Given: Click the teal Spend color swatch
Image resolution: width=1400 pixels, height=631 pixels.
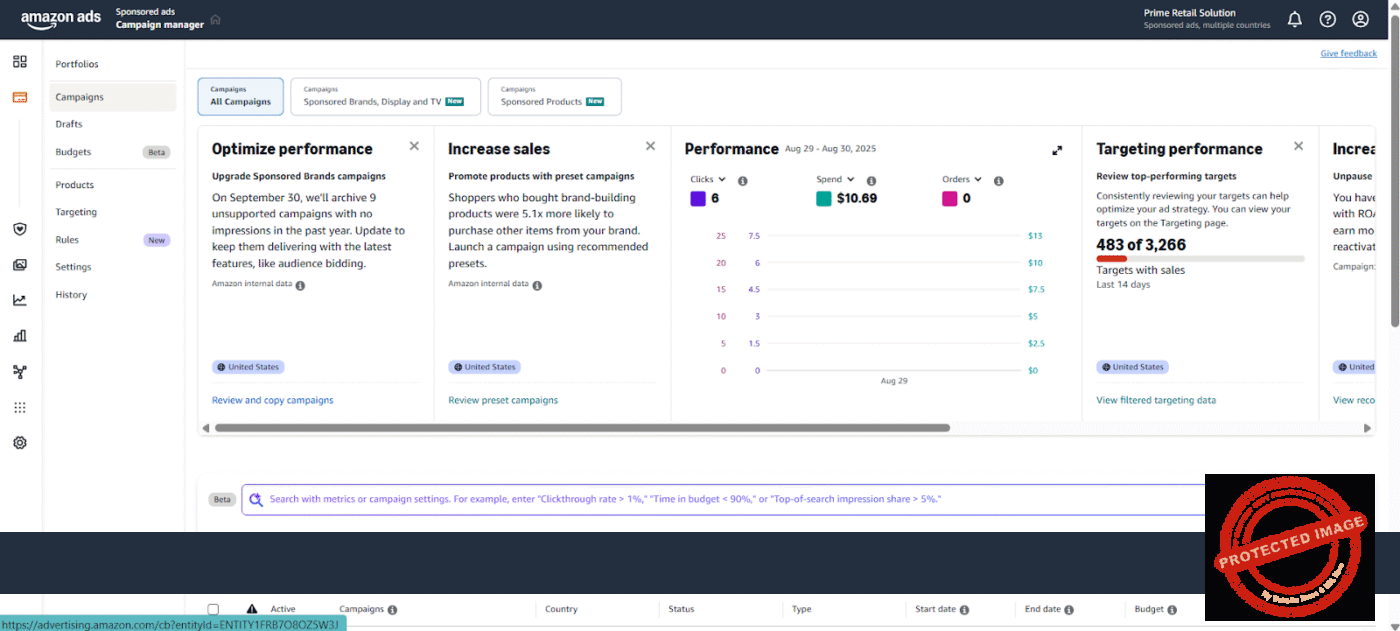Looking at the screenshot, I should (x=824, y=198).
